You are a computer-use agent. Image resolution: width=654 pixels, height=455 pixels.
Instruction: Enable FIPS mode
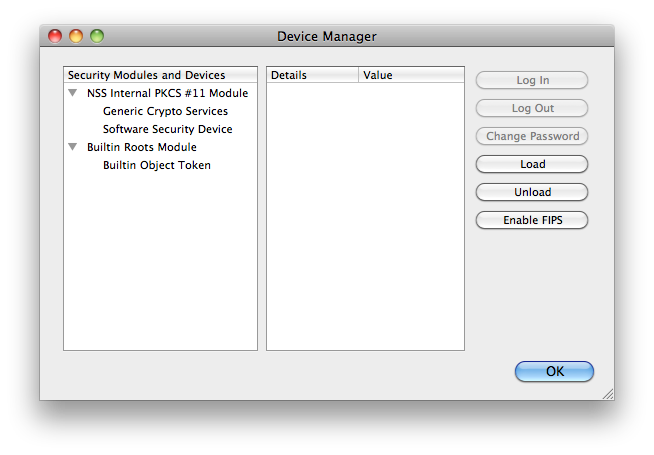click(x=532, y=220)
